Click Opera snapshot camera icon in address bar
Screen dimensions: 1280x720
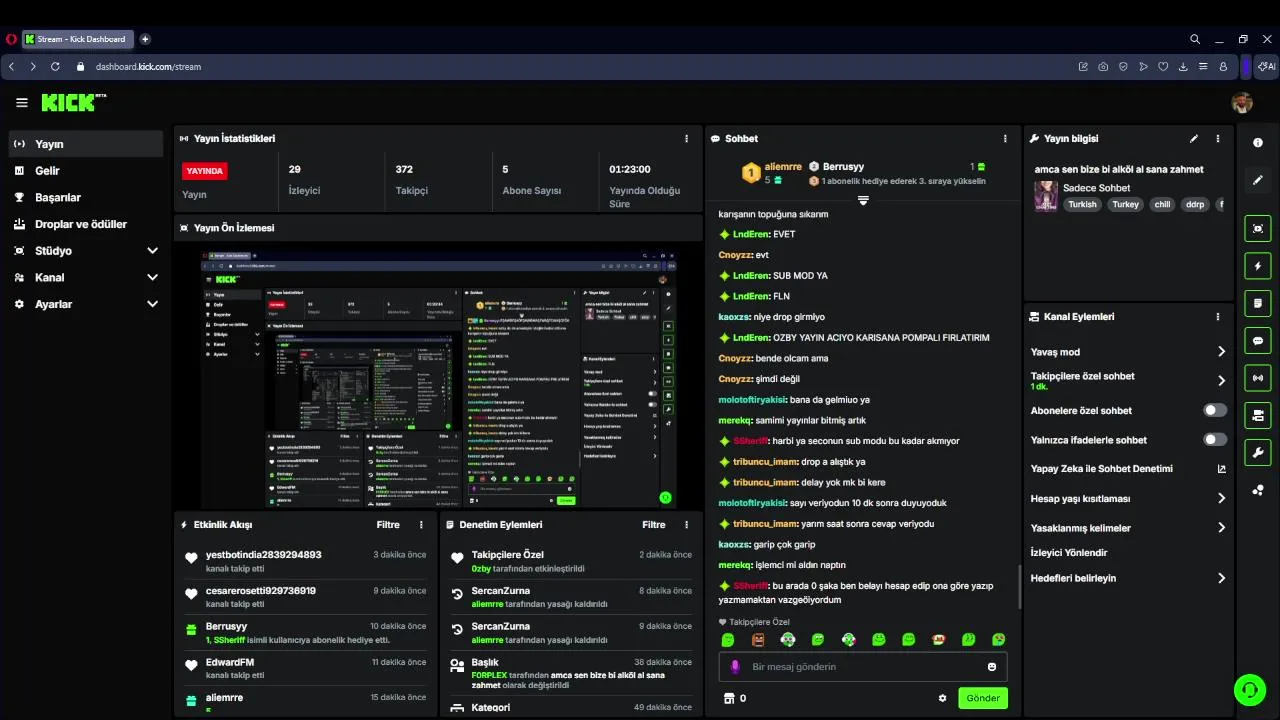[x=1103, y=67]
